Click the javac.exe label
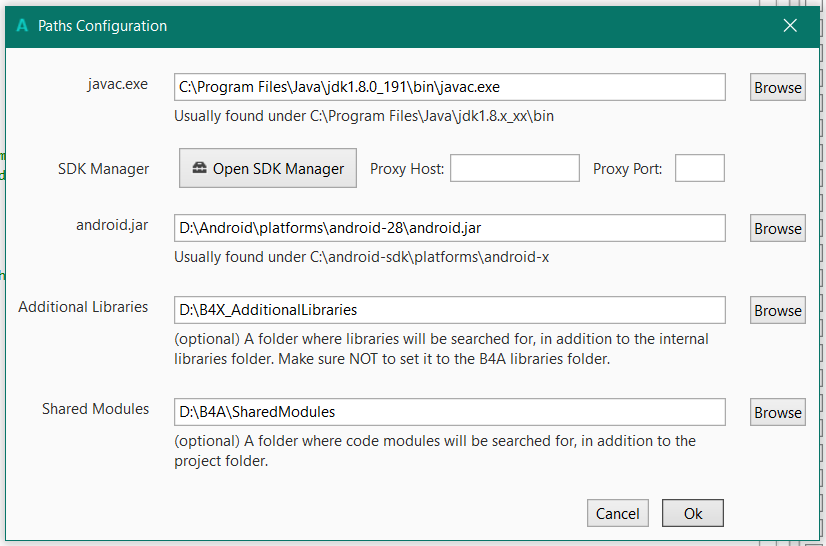 tap(117, 84)
